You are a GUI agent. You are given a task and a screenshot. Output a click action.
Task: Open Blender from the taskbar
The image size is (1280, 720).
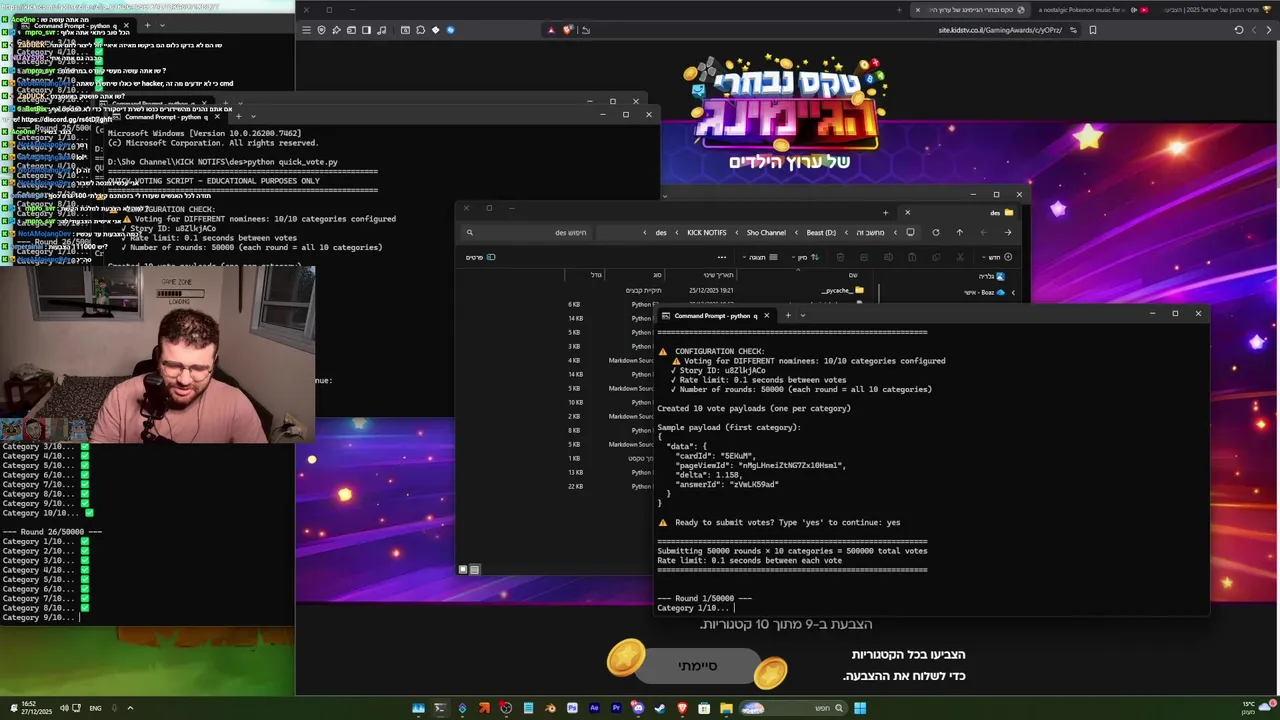[x=551, y=708]
